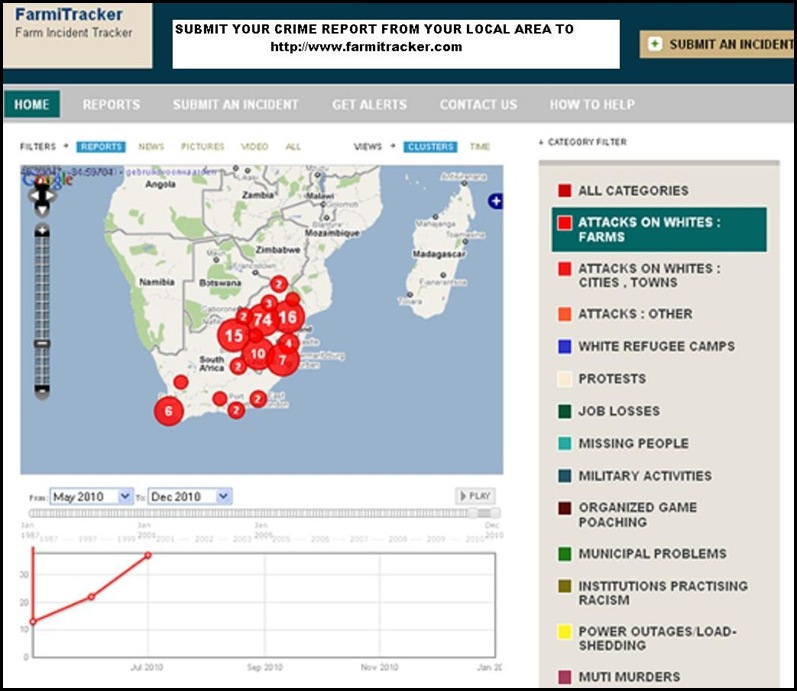Go to the REPORTS nav item
The image size is (797, 691).
(111, 105)
